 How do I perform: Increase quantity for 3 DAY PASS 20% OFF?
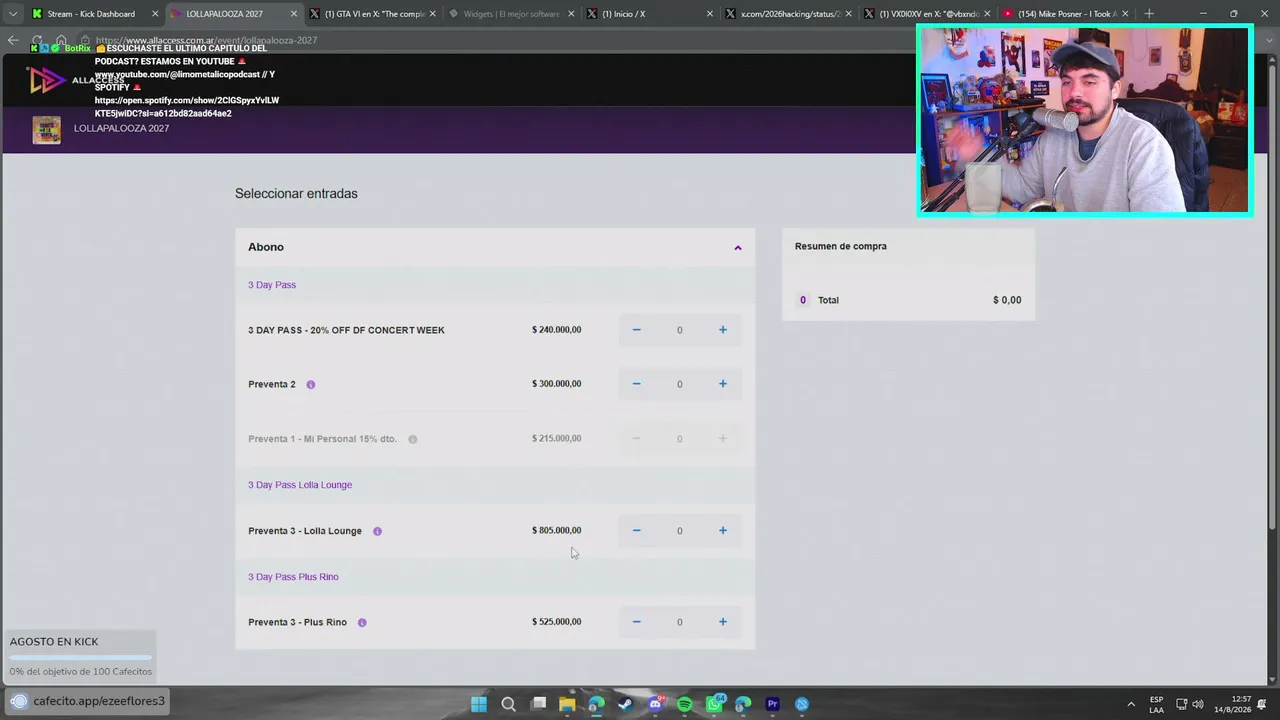pos(722,330)
